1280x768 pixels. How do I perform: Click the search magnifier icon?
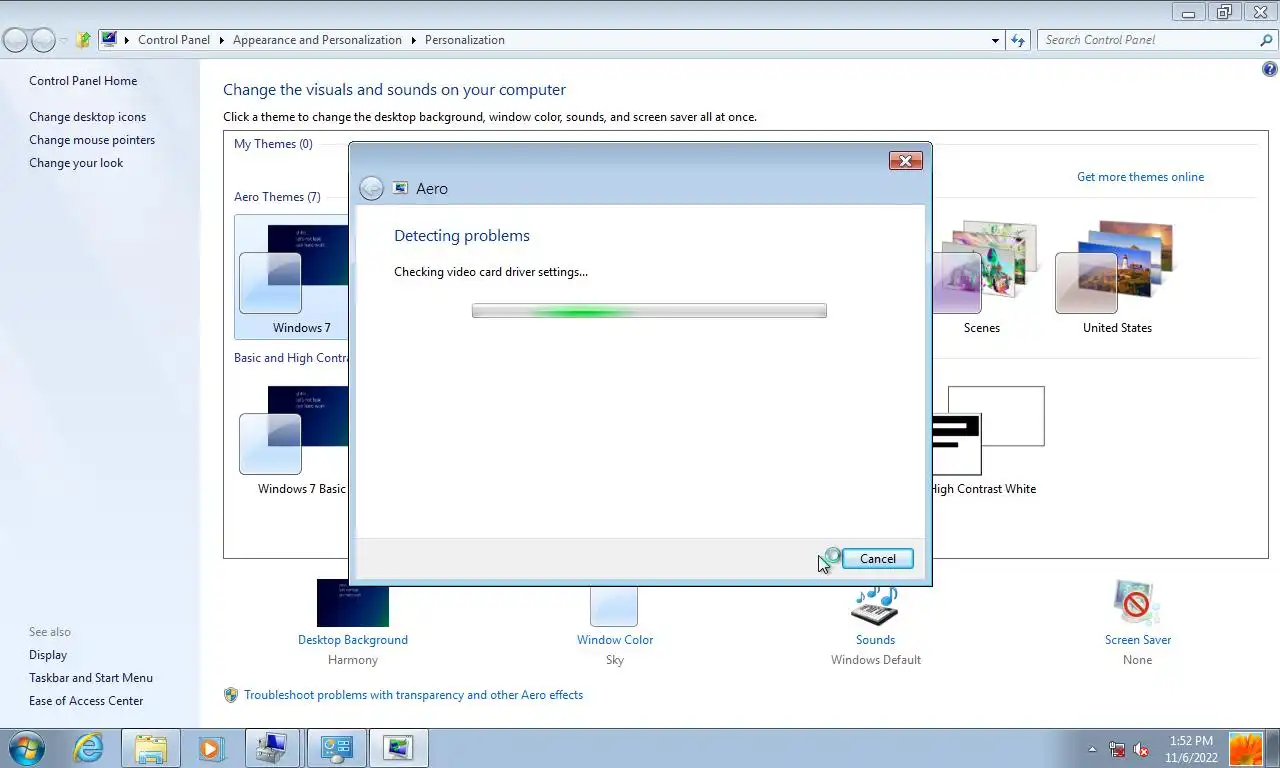[1266, 40]
